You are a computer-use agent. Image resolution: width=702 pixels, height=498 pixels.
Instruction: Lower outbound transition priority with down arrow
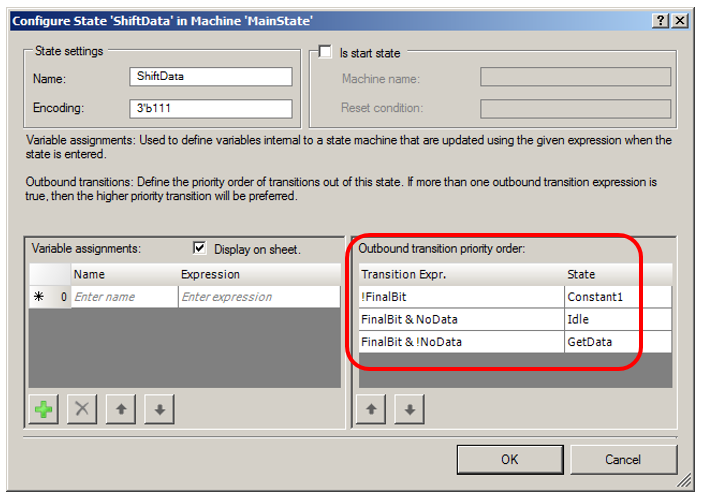pyautogui.click(x=409, y=409)
